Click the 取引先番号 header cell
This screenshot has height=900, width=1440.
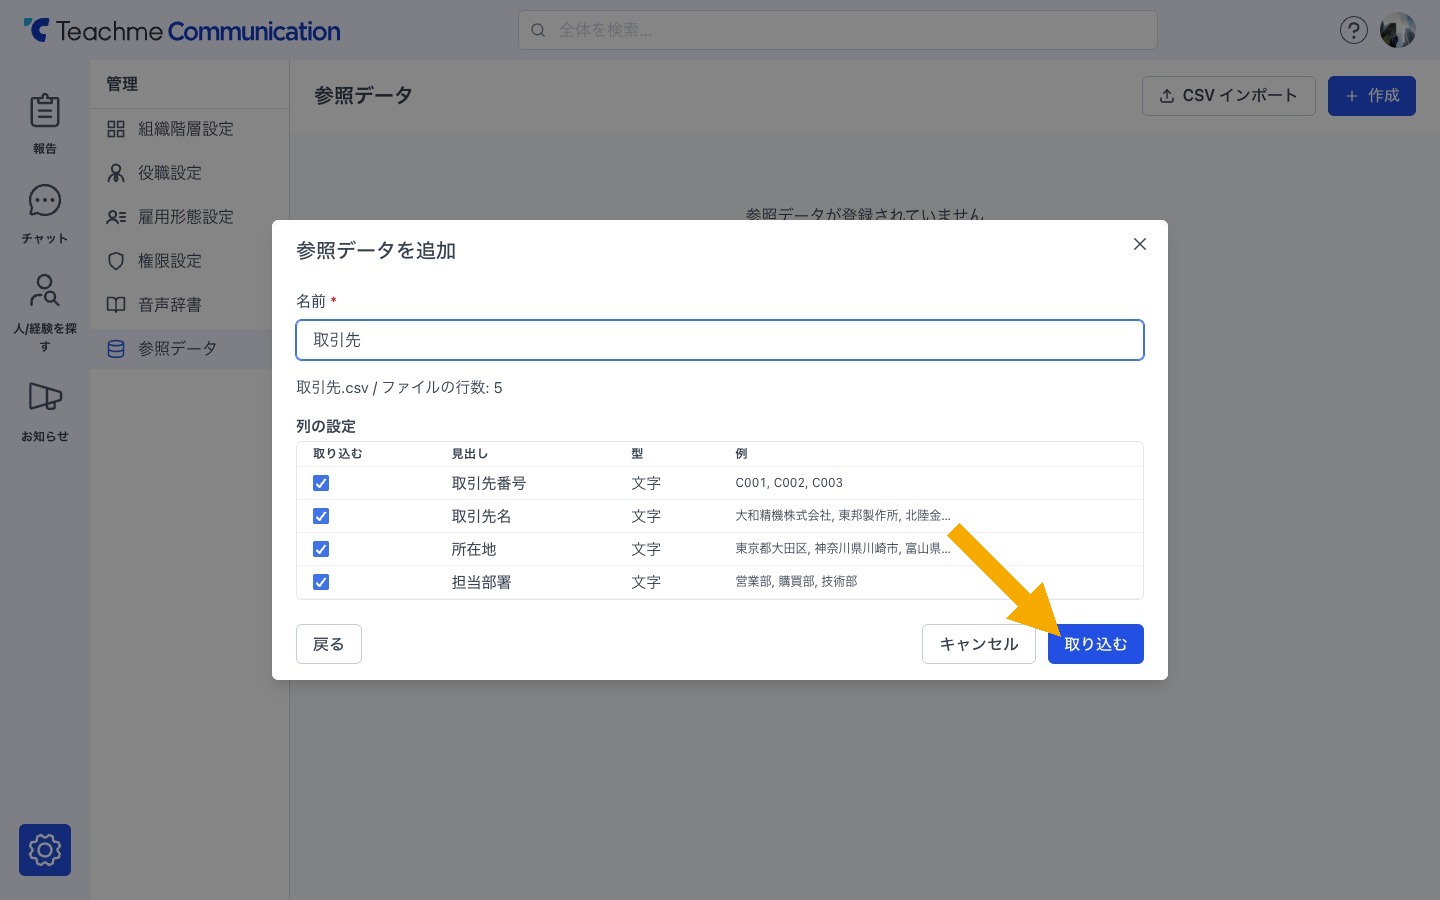tap(489, 483)
